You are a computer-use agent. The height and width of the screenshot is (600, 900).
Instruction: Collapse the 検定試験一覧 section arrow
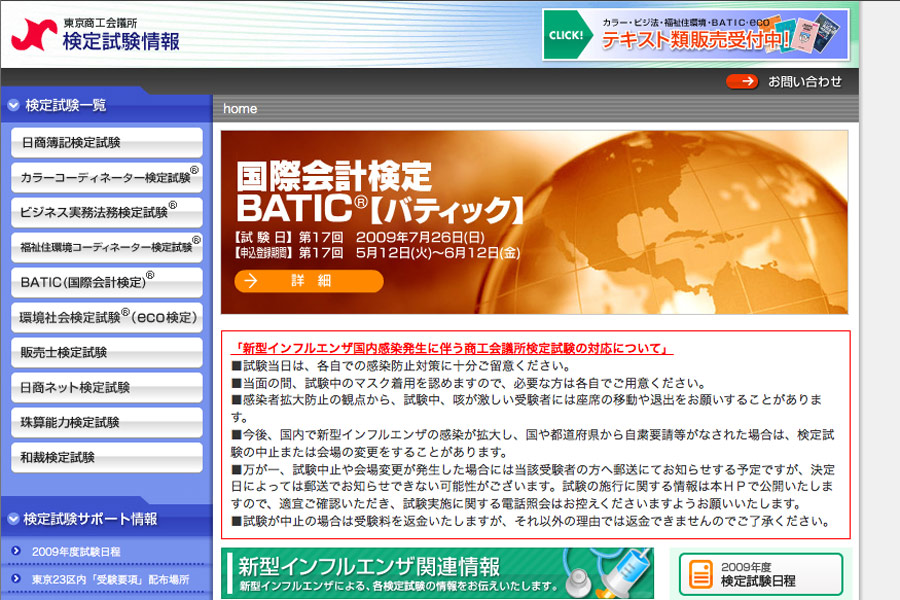coord(14,105)
